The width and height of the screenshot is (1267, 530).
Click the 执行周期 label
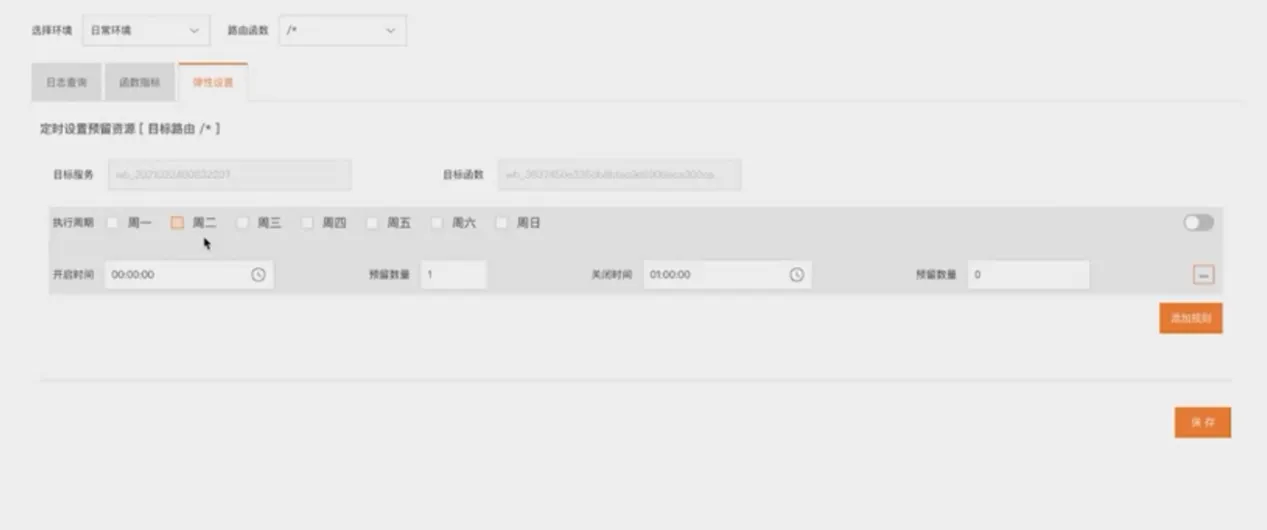[x=73, y=224]
